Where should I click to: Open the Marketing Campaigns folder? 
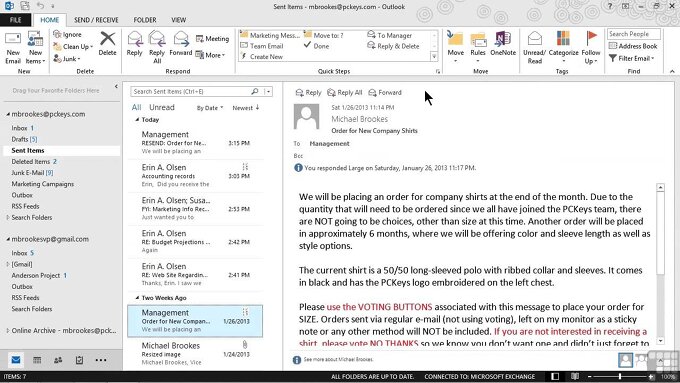tap(42, 184)
